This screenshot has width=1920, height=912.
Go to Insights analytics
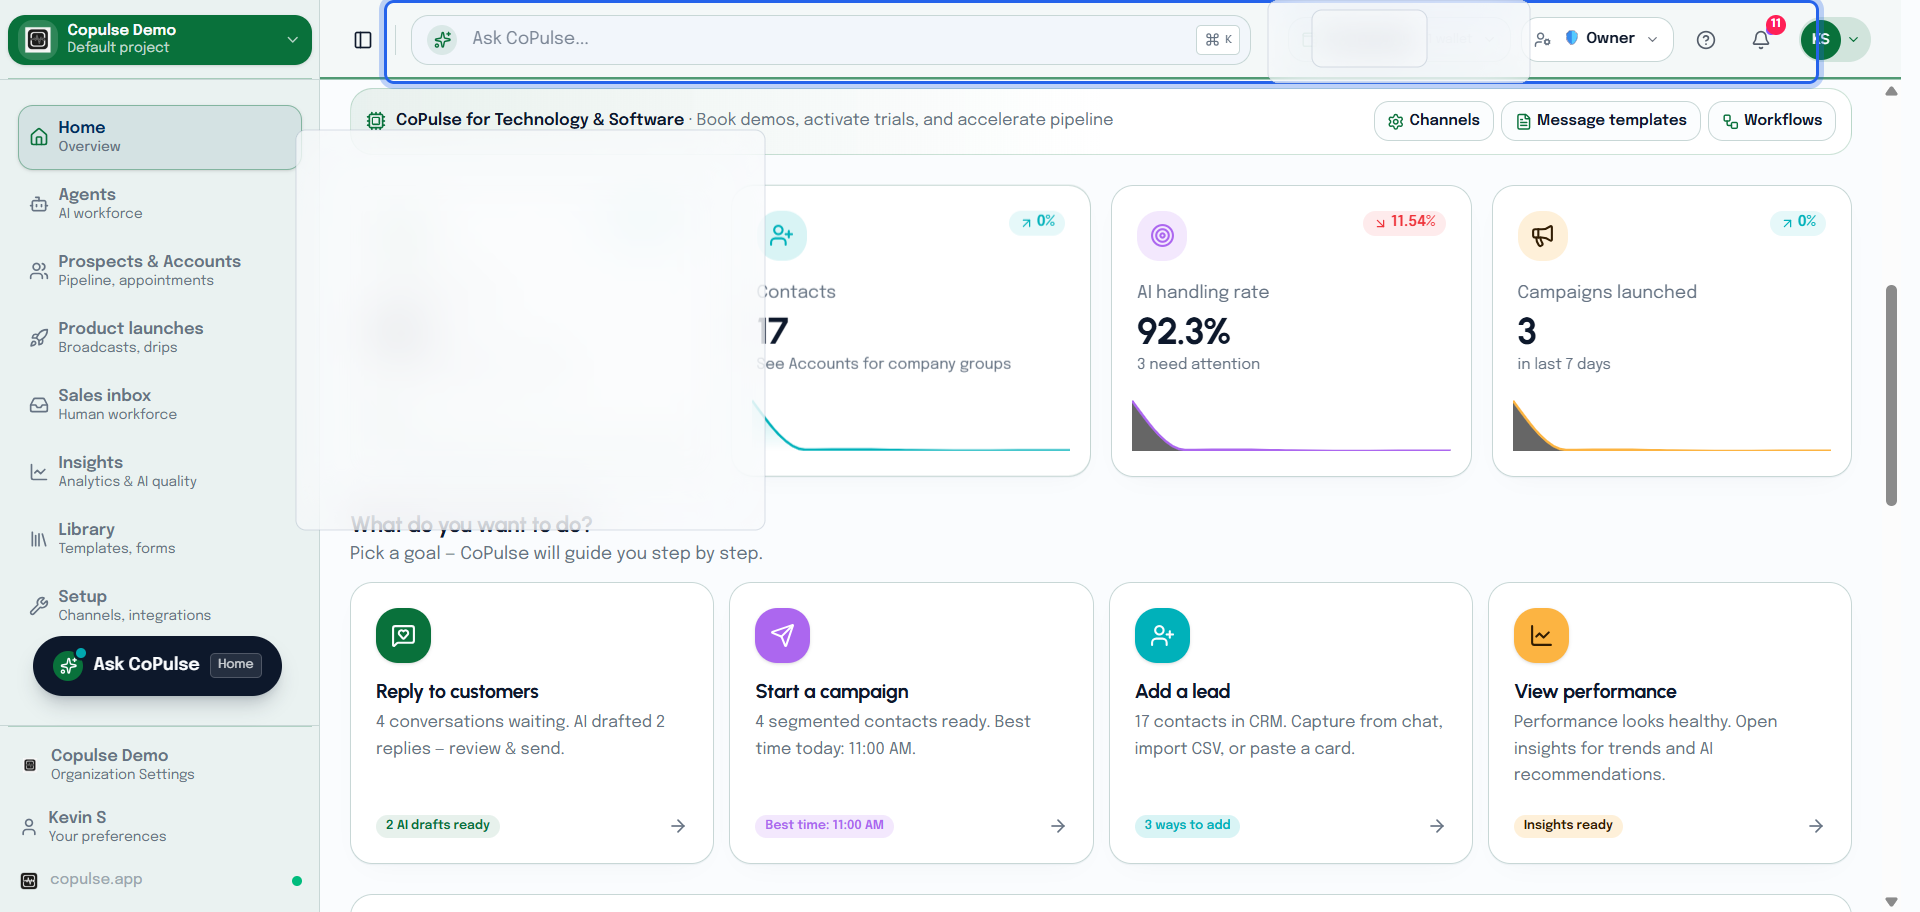(x=160, y=472)
